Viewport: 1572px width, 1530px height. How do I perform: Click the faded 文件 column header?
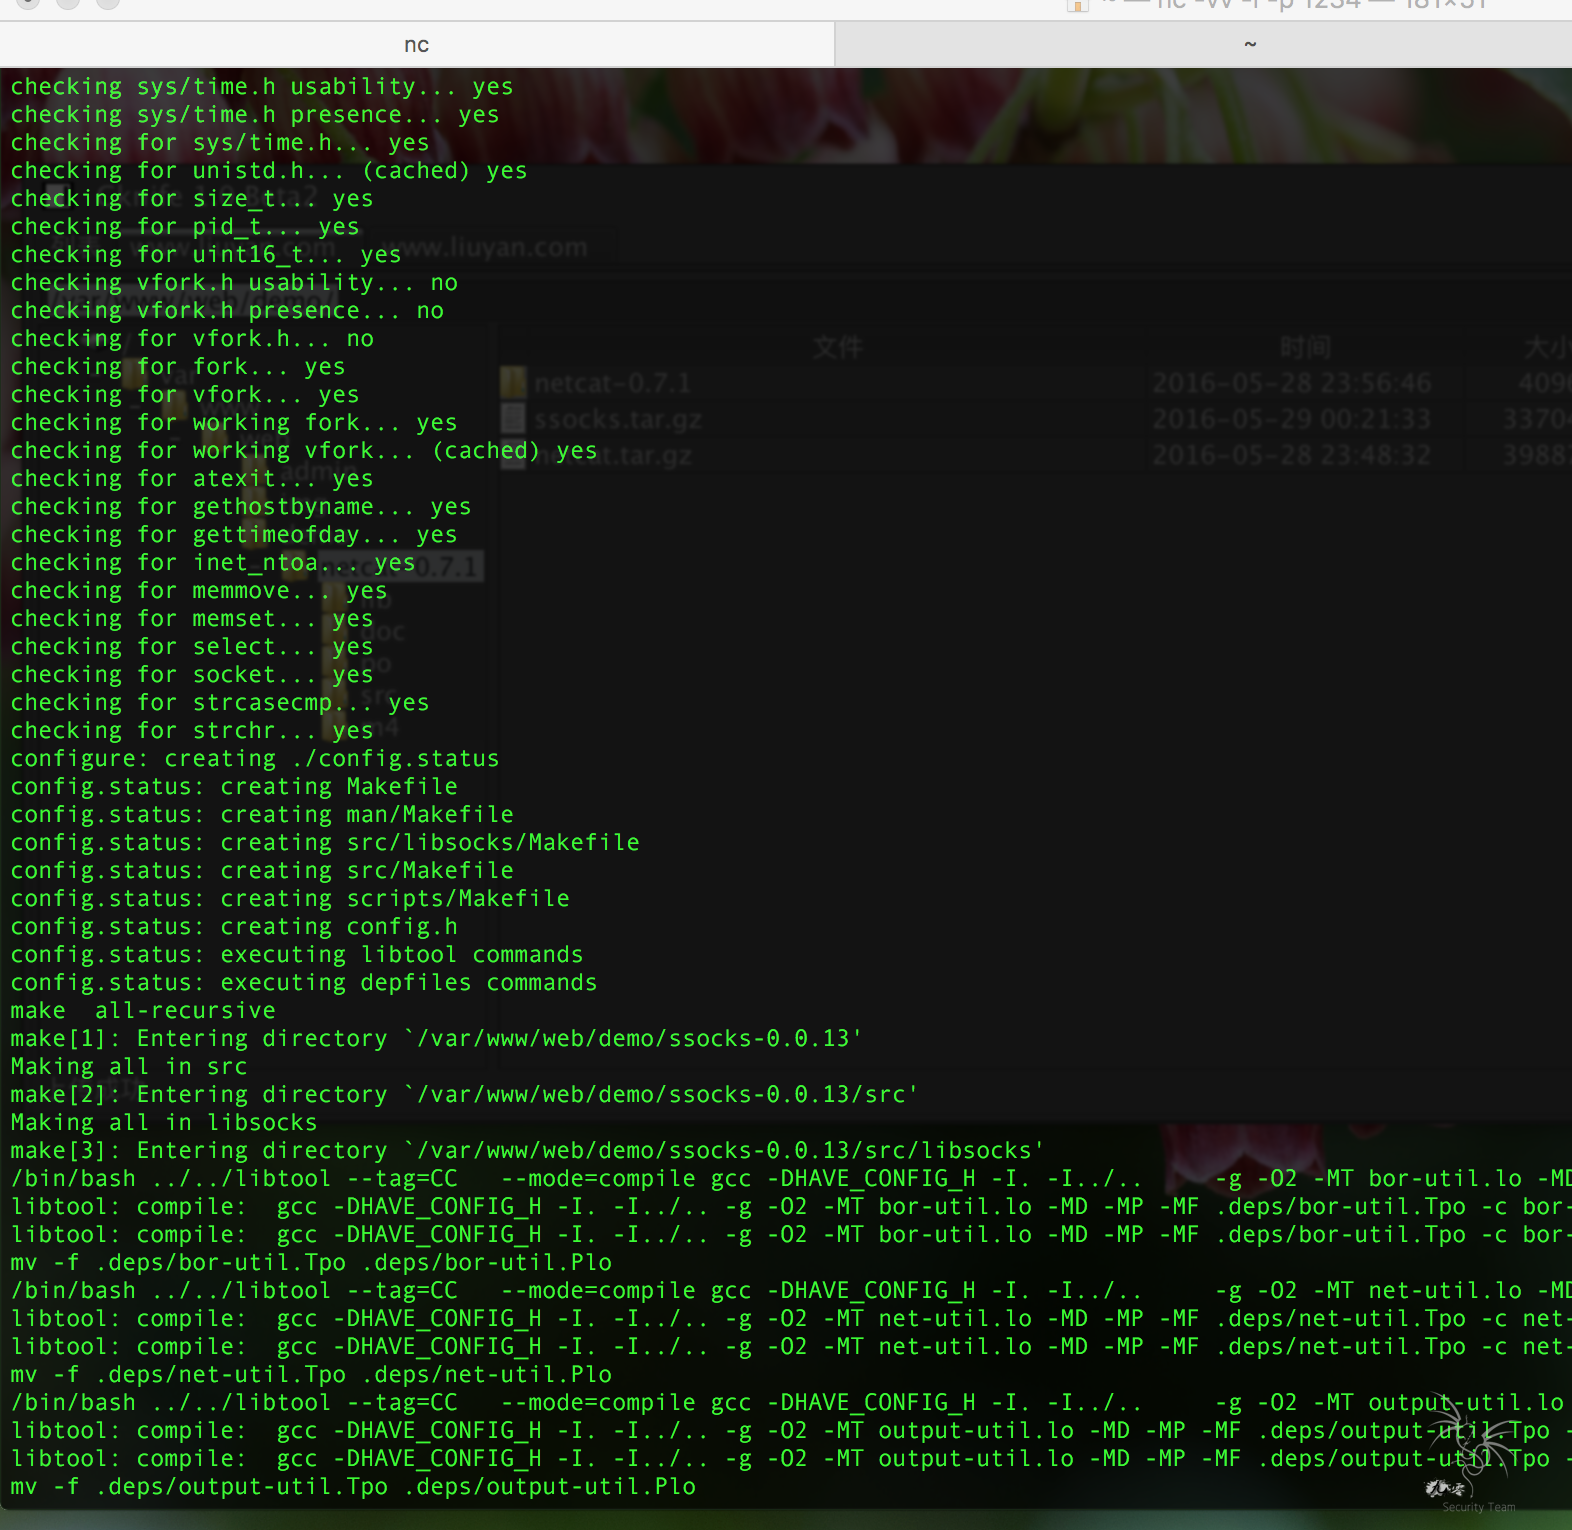837,347
